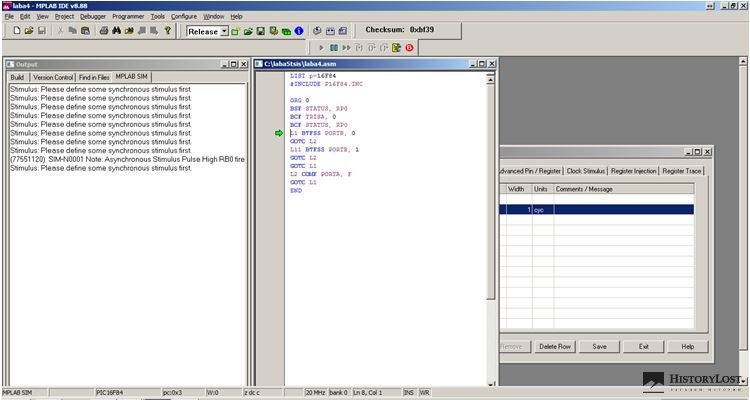Open the Register Trace tab
750x400 pixels.
[682, 171]
